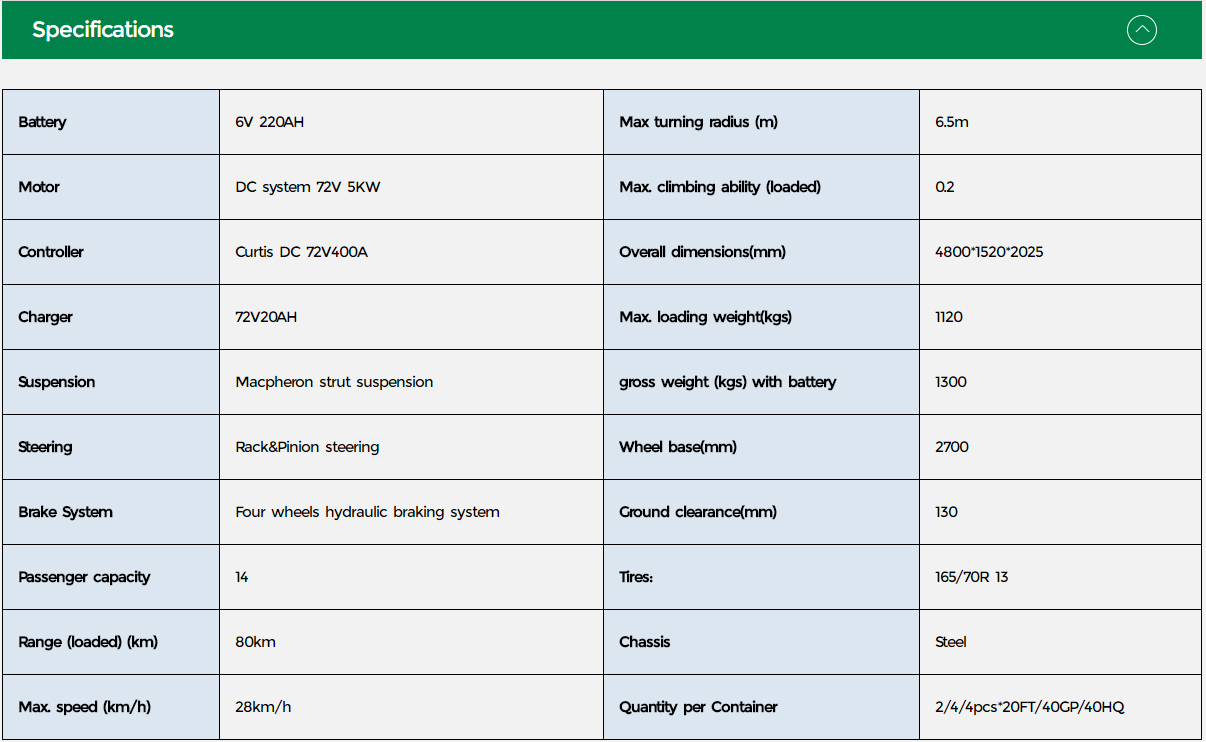Select Four wheels hydraulic braking system text
Screen dimensions: 1206x742
click(367, 512)
